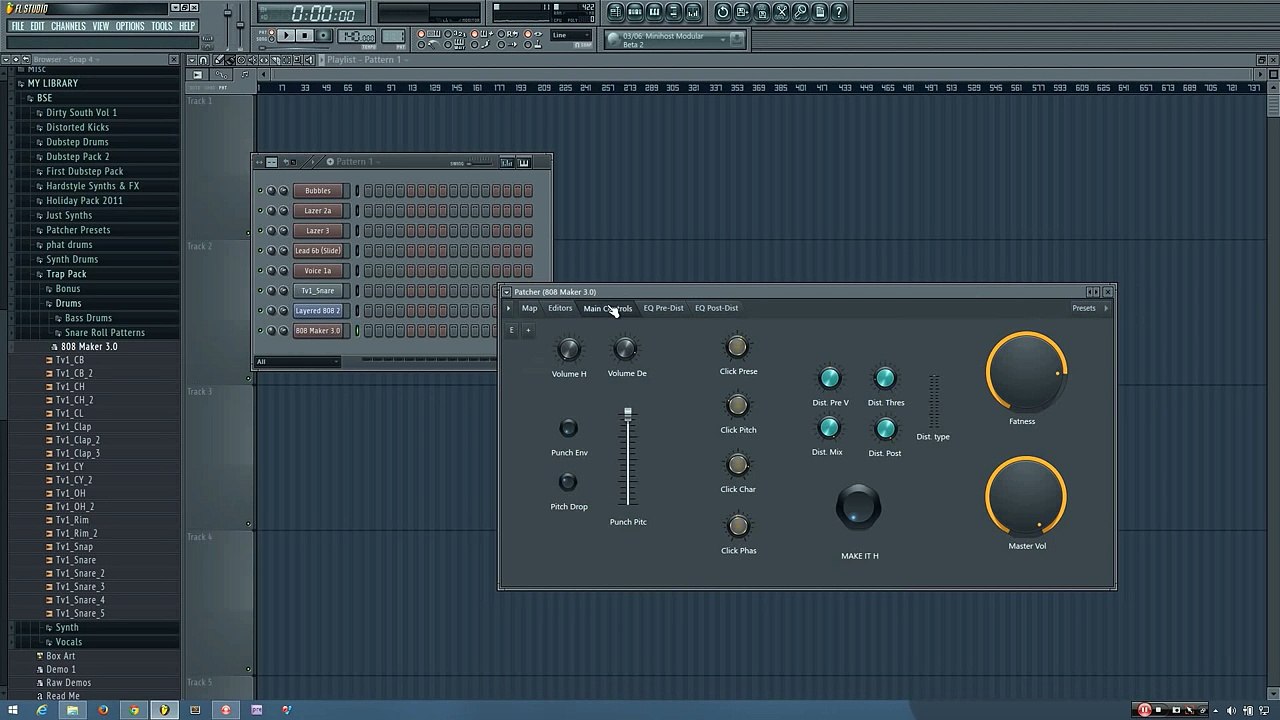This screenshot has height=720, width=1280.
Task: Click the E button in Patcher panel
Action: pyautogui.click(x=511, y=330)
